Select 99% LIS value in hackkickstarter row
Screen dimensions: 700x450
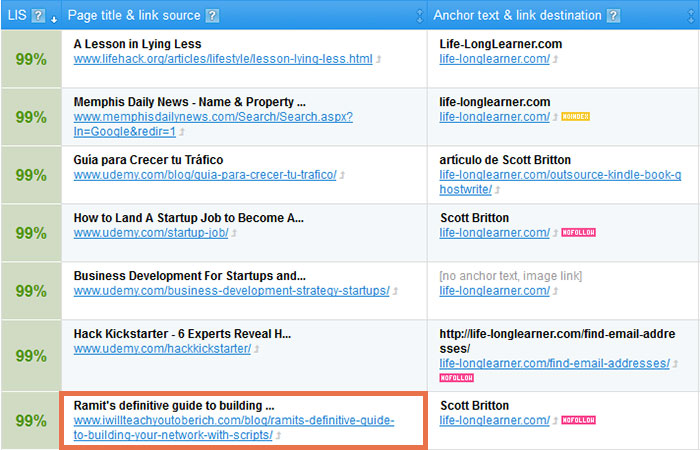point(31,356)
